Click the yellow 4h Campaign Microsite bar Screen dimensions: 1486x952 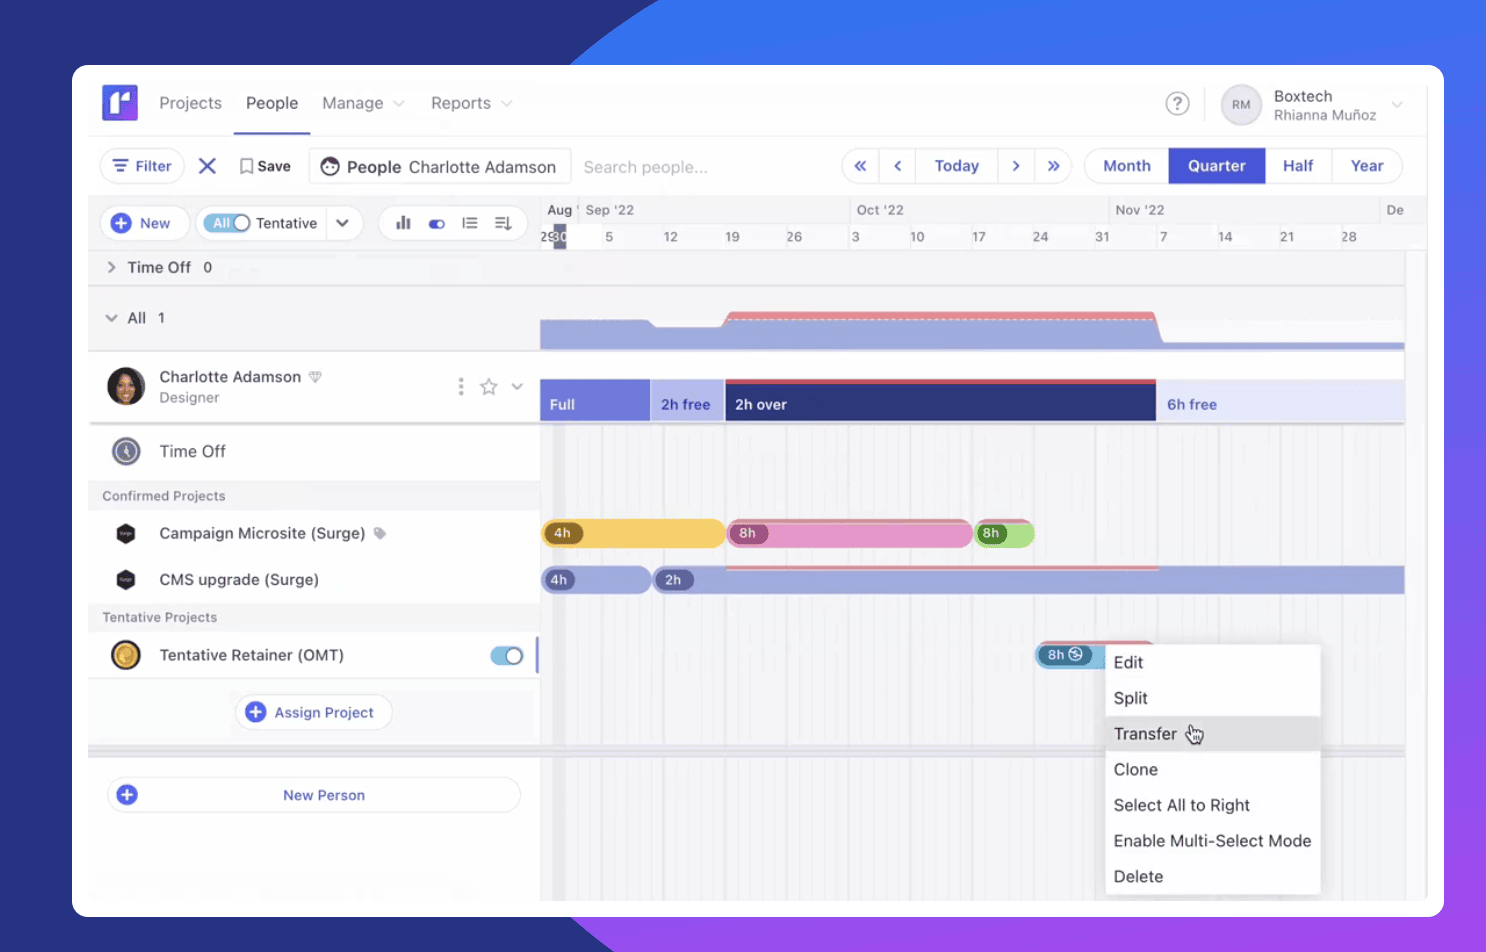(633, 534)
